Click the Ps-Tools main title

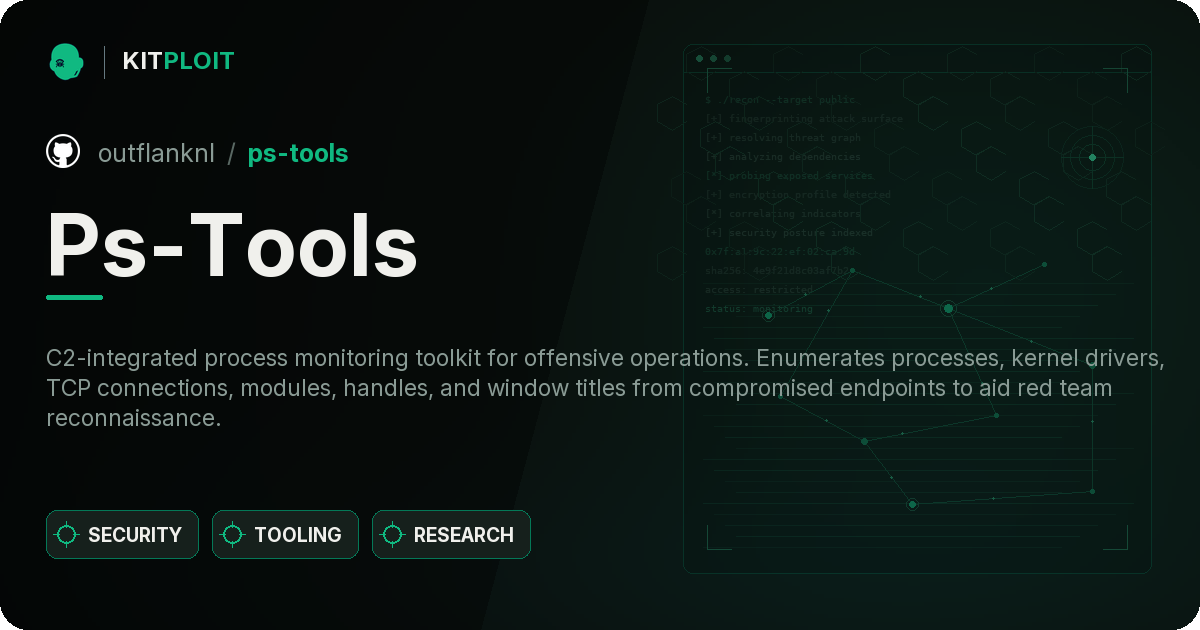coord(232,245)
